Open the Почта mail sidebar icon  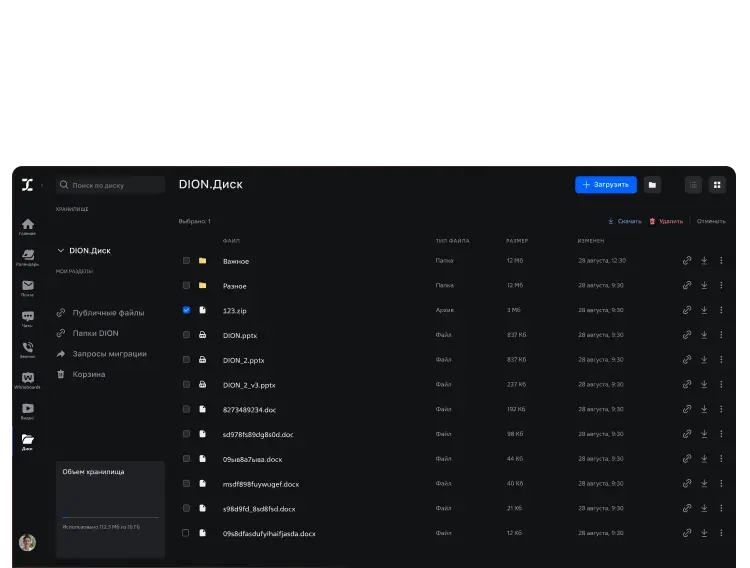[x=28, y=288]
